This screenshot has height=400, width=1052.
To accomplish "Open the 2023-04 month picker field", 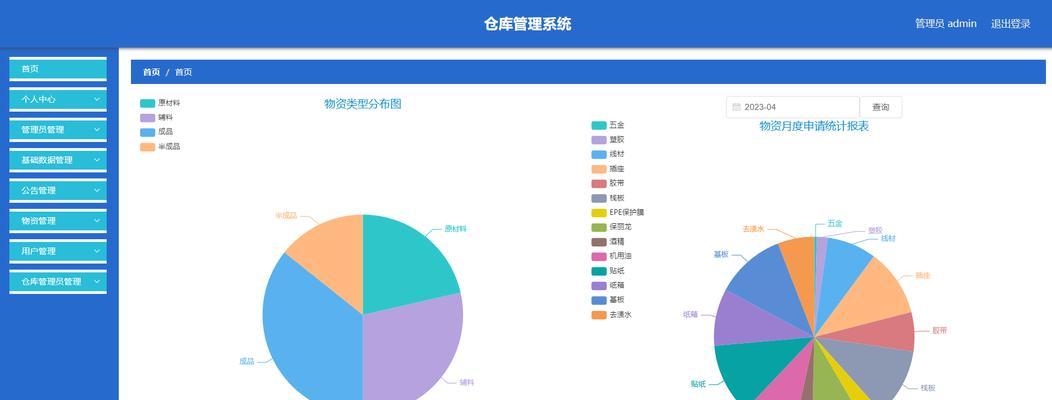I will (792, 107).
